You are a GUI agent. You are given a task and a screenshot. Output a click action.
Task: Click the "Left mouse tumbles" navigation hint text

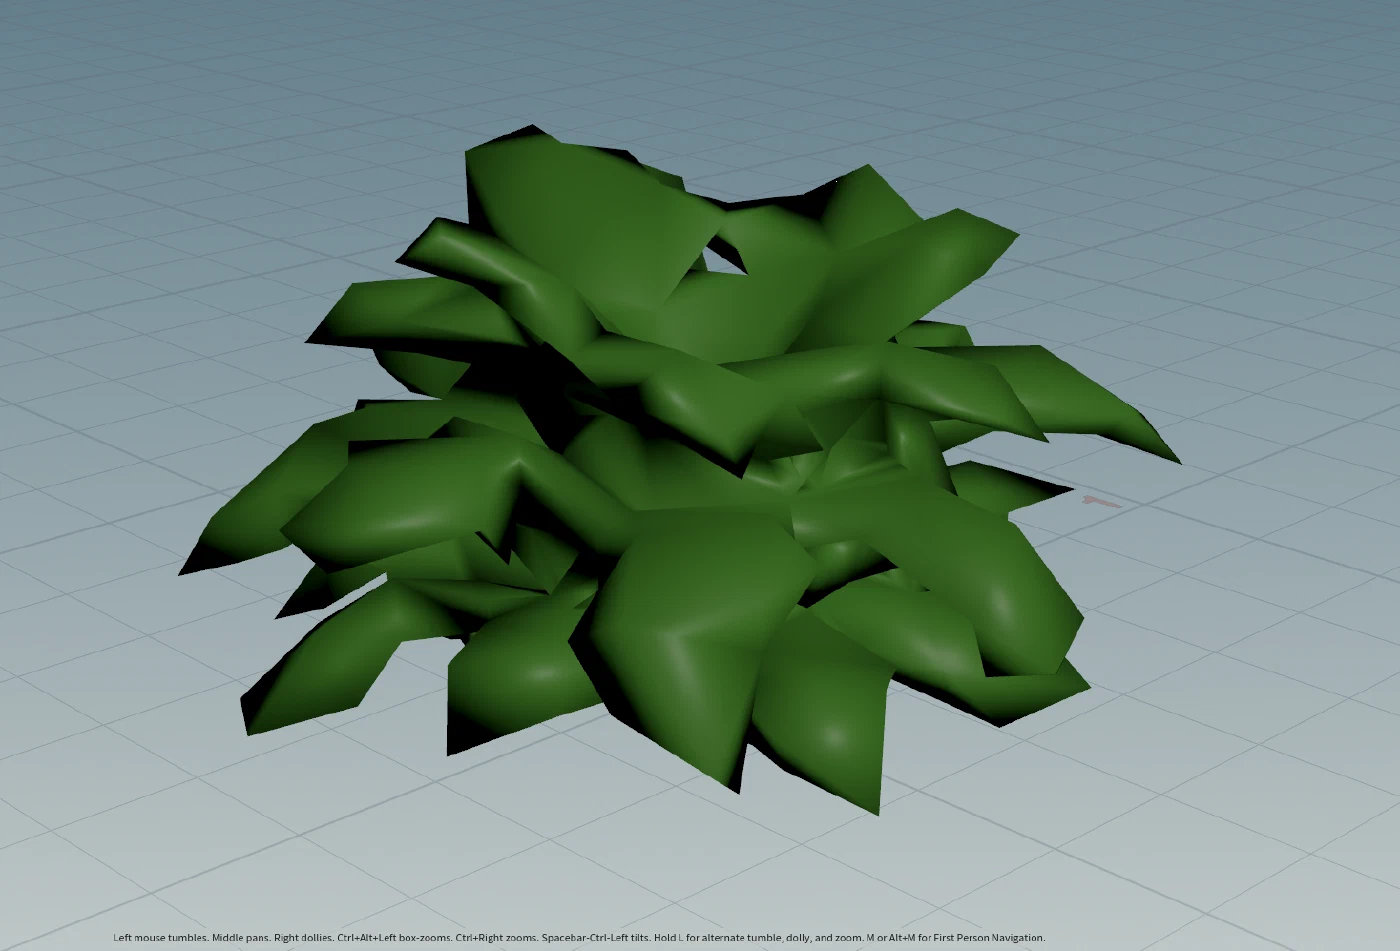click(x=160, y=938)
